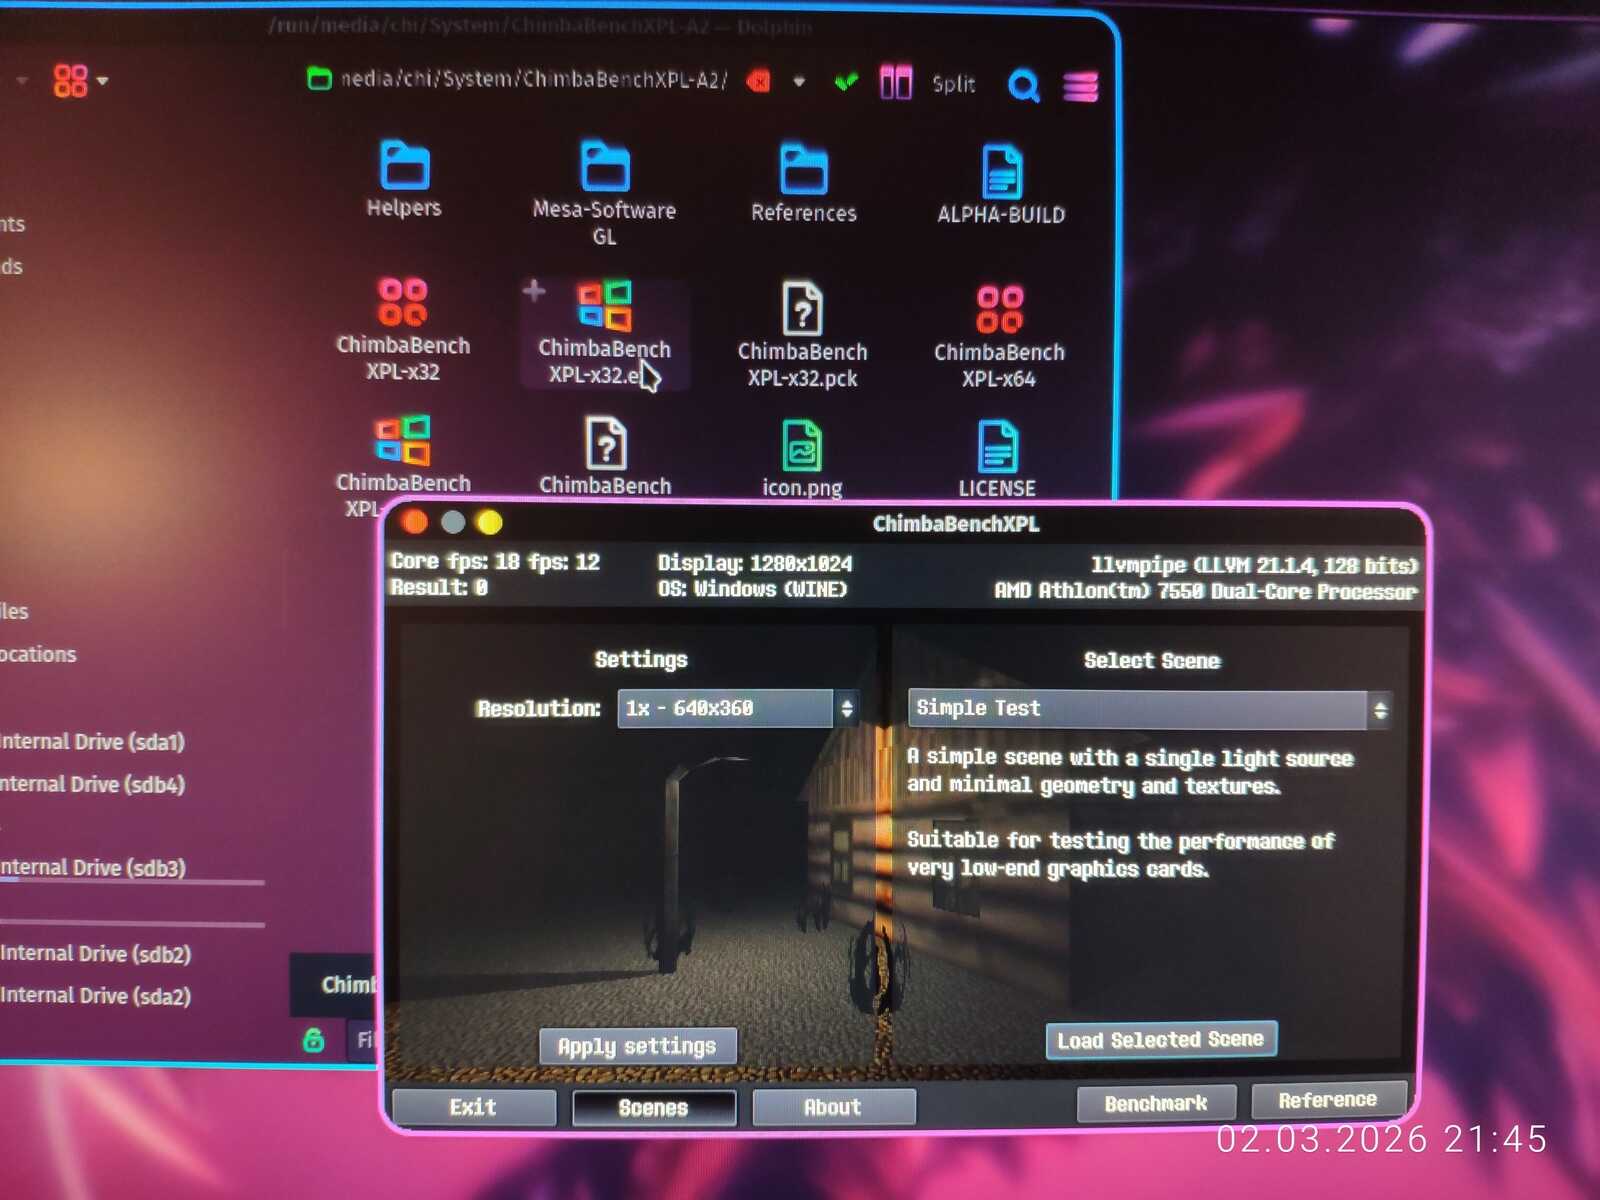Screen dimensions: 1600x1200
Task: Click the view mode icons button in Dolphin
Action: (70, 80)
